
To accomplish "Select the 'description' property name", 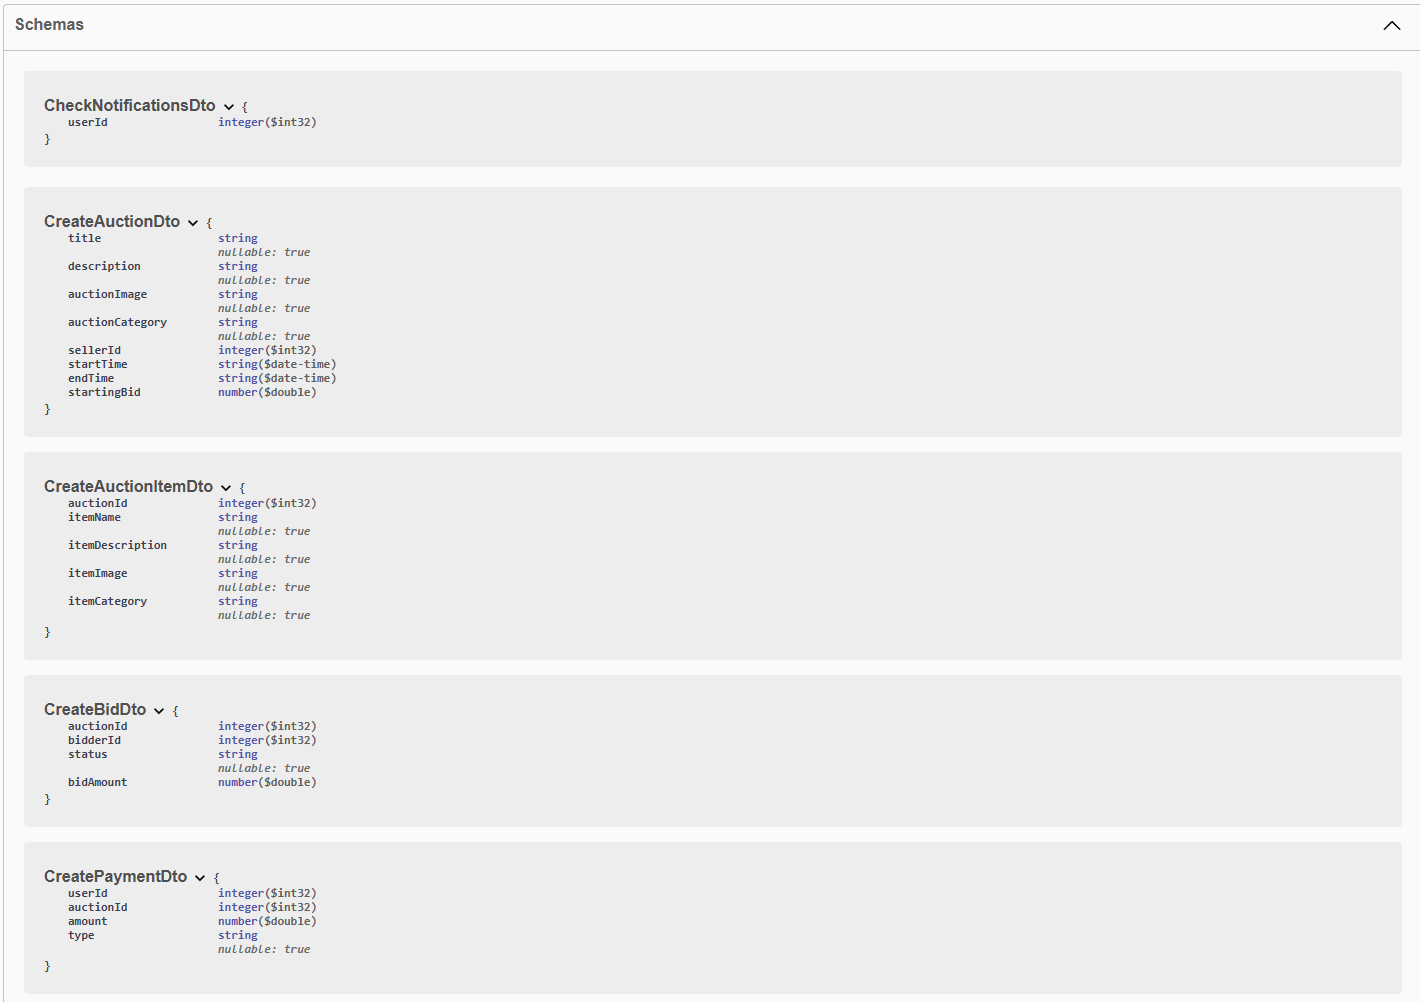I will tap(104, 266).
